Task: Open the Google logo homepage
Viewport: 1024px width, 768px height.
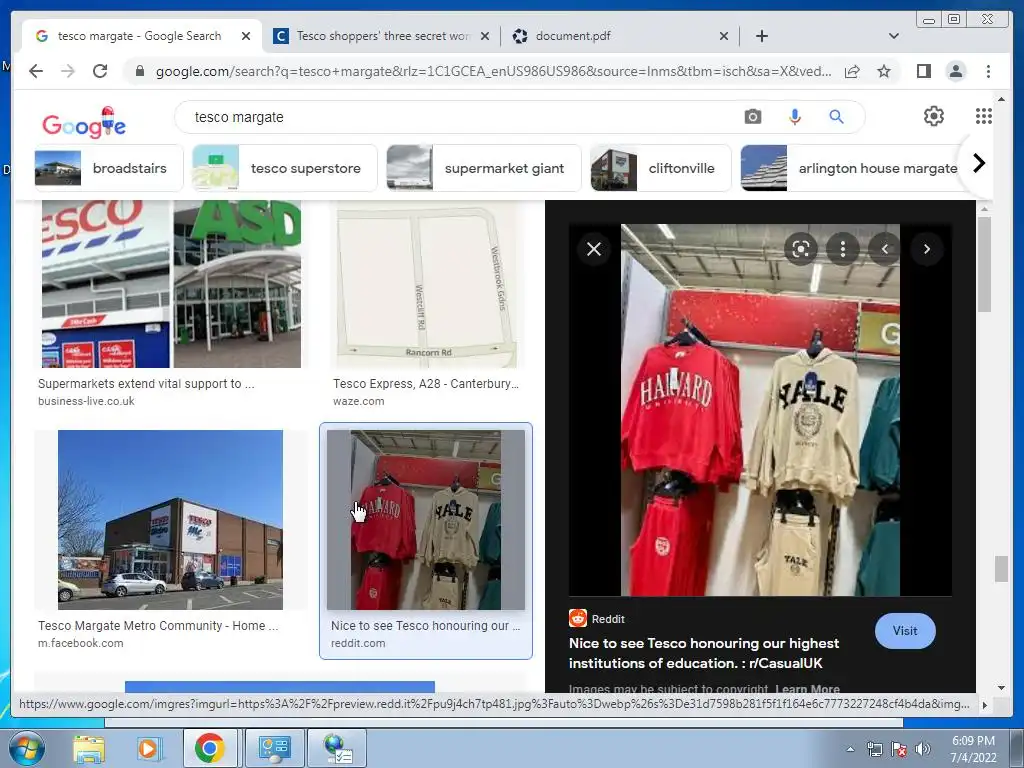Action: click(x=84, y=123)
